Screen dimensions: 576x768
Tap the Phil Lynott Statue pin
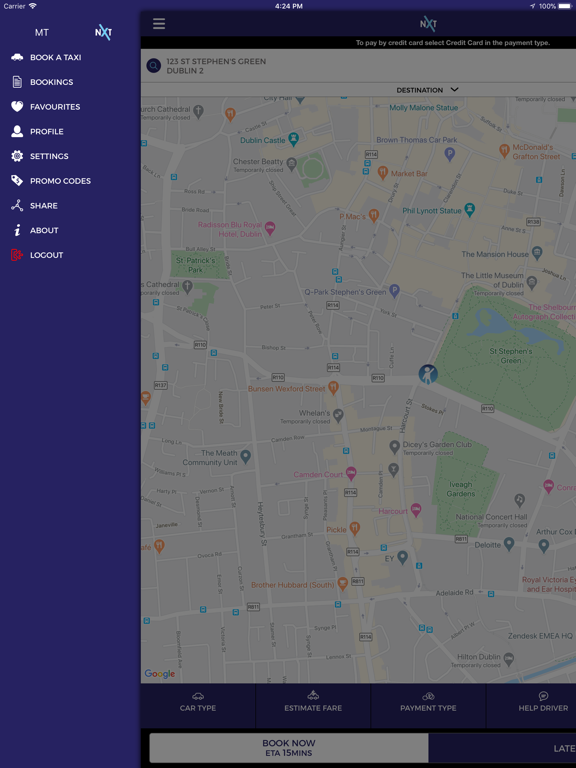click(x=470, y=209)
